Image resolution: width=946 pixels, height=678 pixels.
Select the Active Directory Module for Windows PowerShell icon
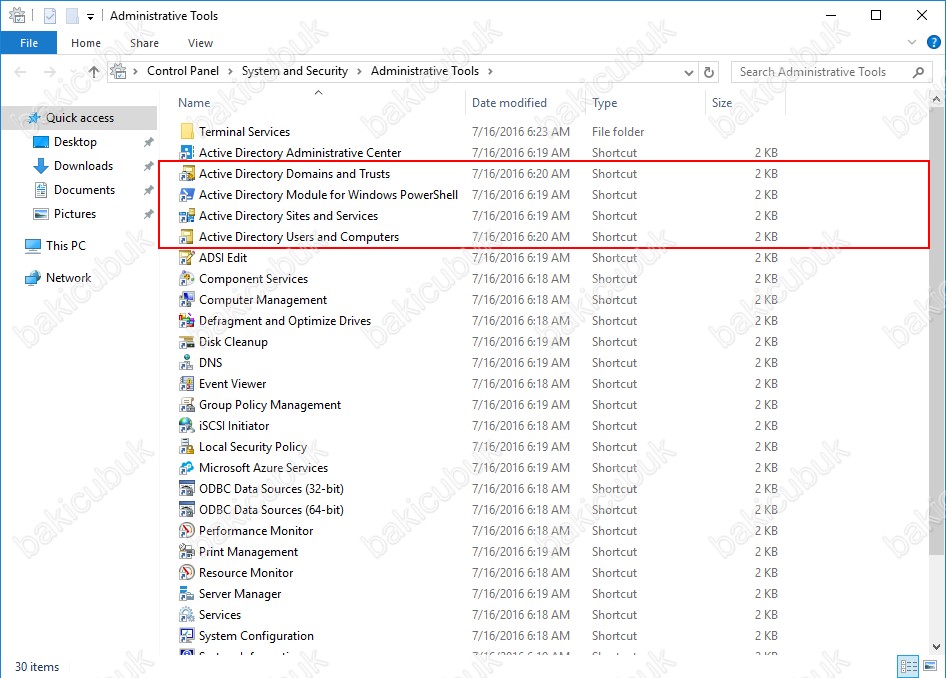click(187, 195)
